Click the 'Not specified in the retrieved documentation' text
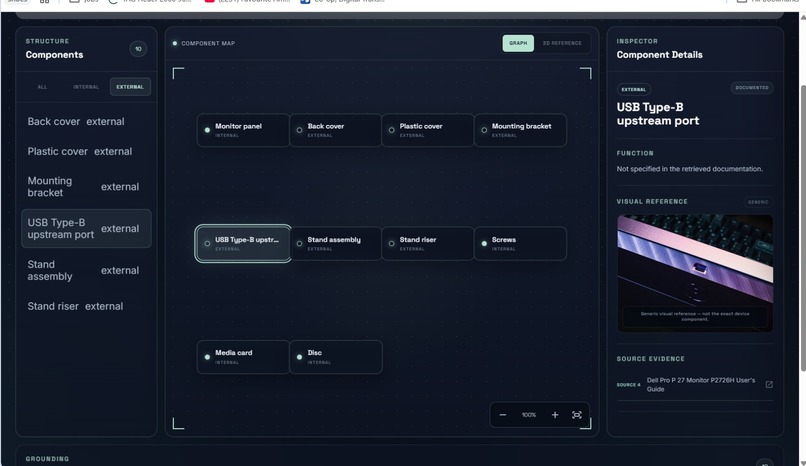Screen dimensions: 806x466 tap(689, 169)
